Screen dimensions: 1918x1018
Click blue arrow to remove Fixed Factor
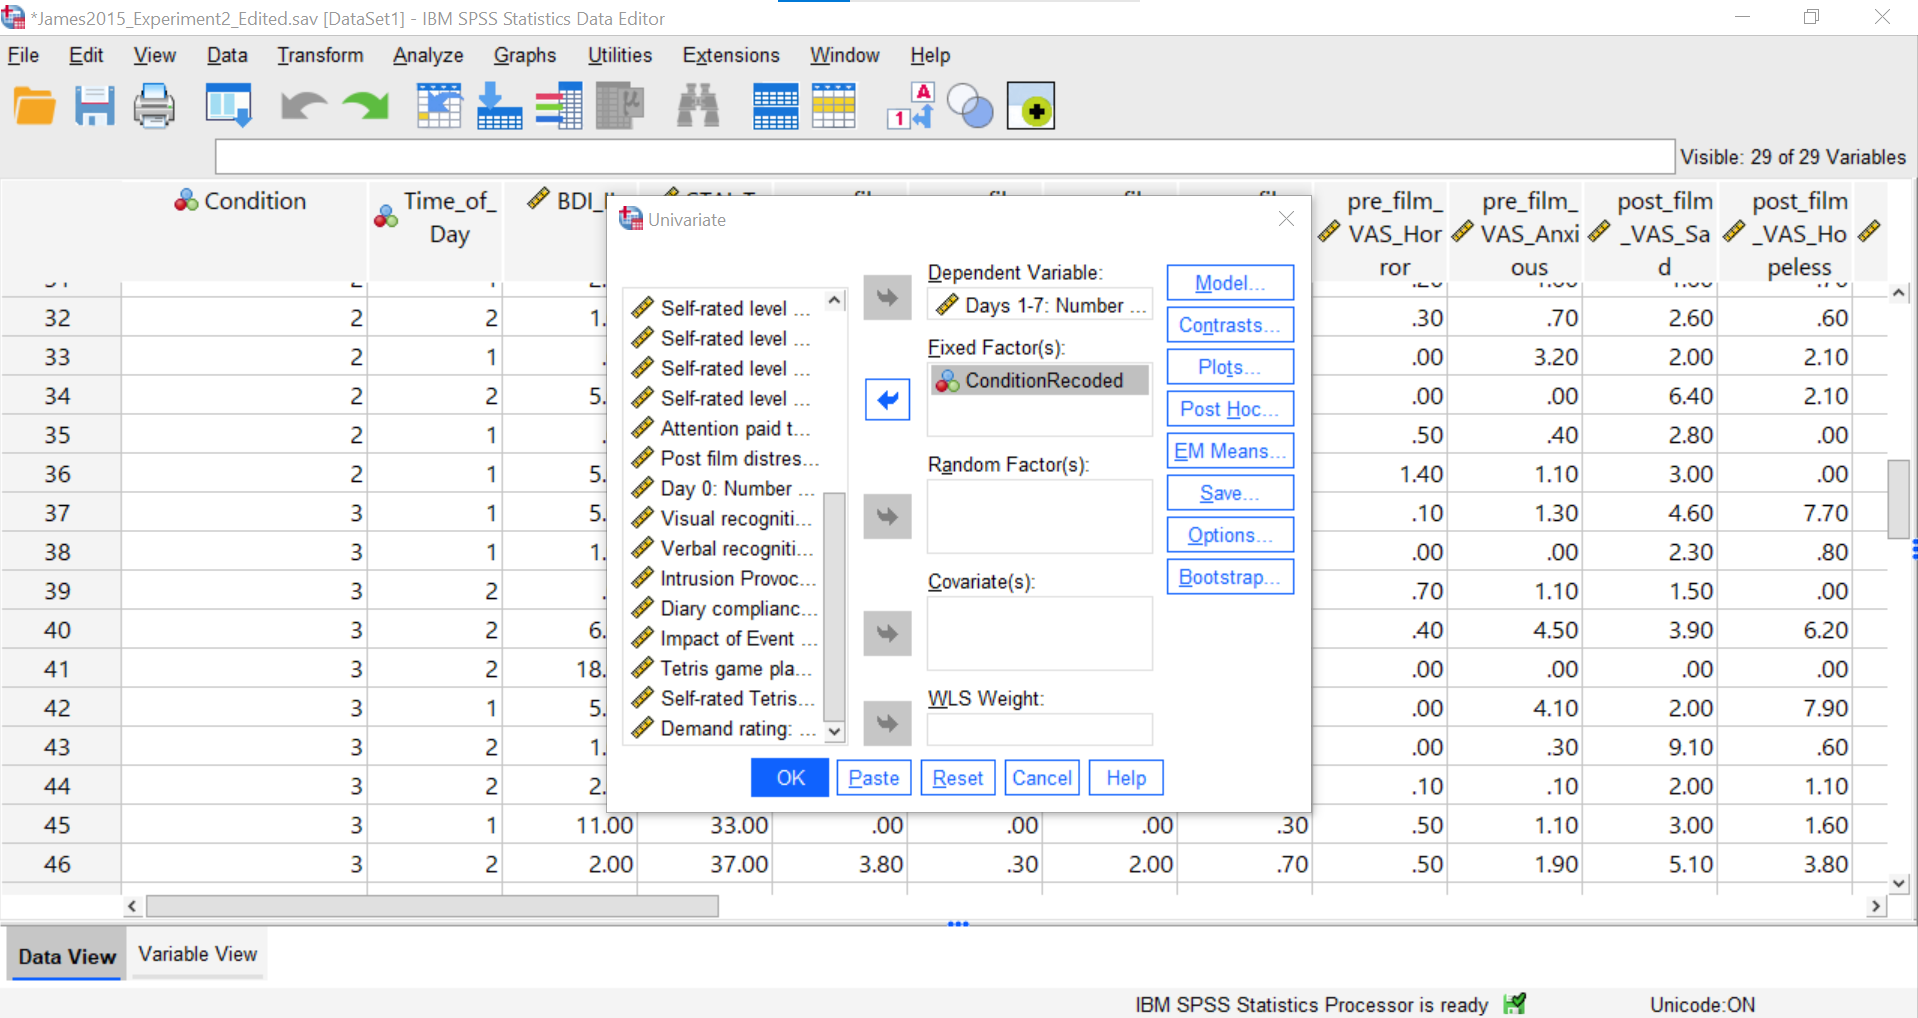tap(887, 400)
